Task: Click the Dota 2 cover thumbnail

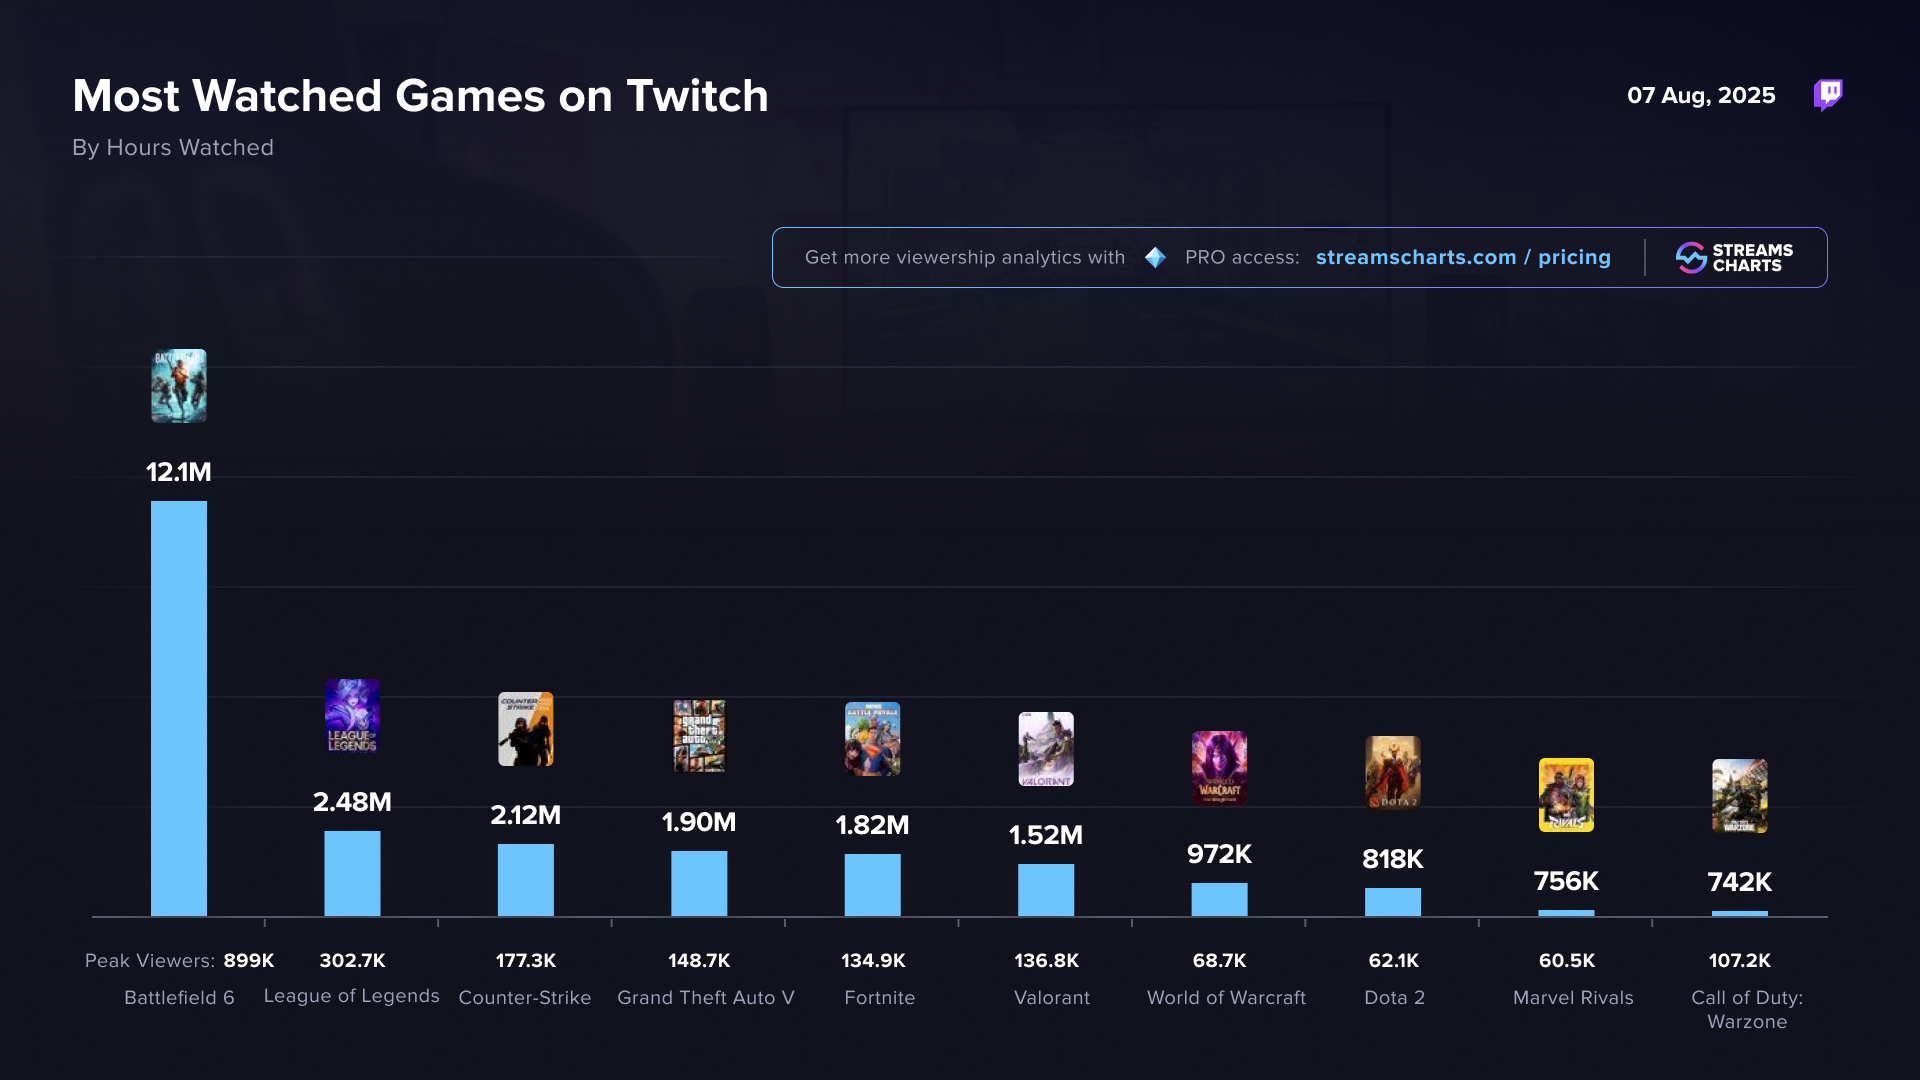Action: 1393,773
